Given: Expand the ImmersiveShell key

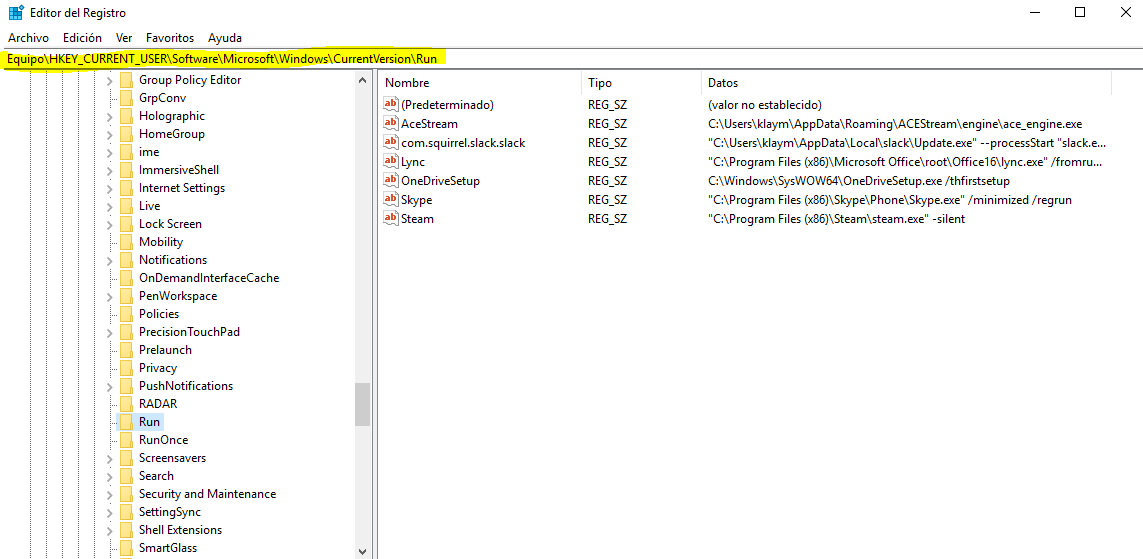Looking at the screenshot, I should (109, 170).
